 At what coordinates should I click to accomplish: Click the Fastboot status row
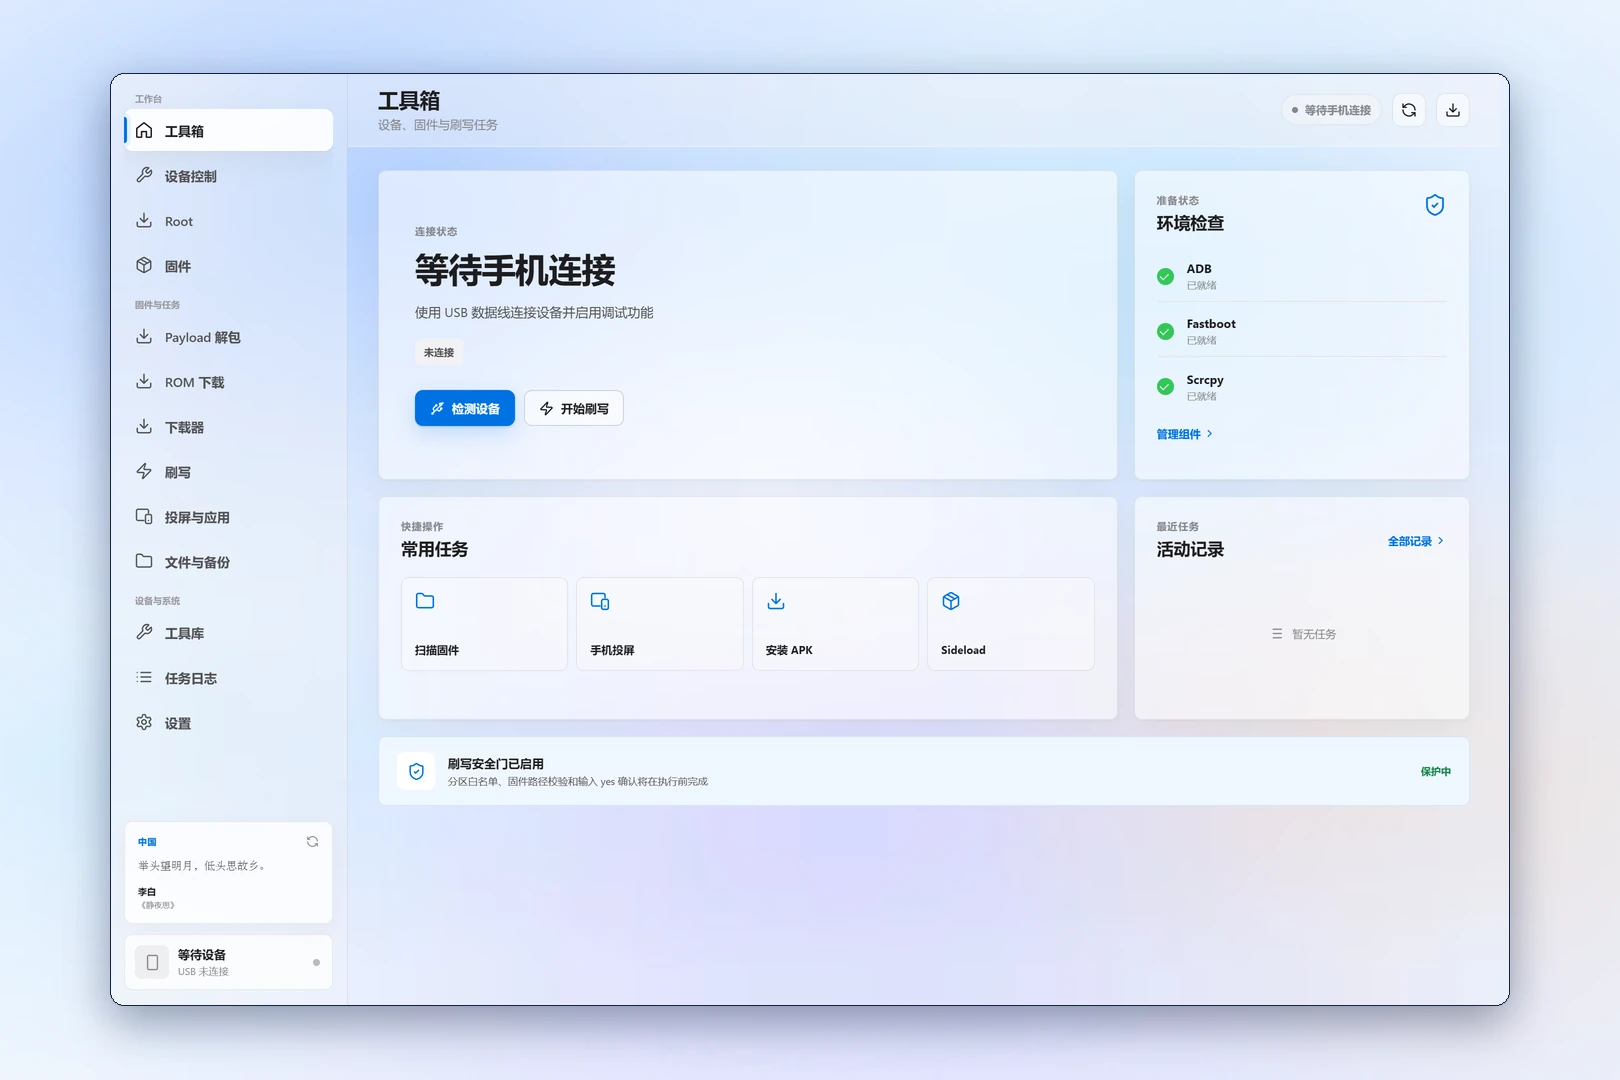tap(1302, 331)
